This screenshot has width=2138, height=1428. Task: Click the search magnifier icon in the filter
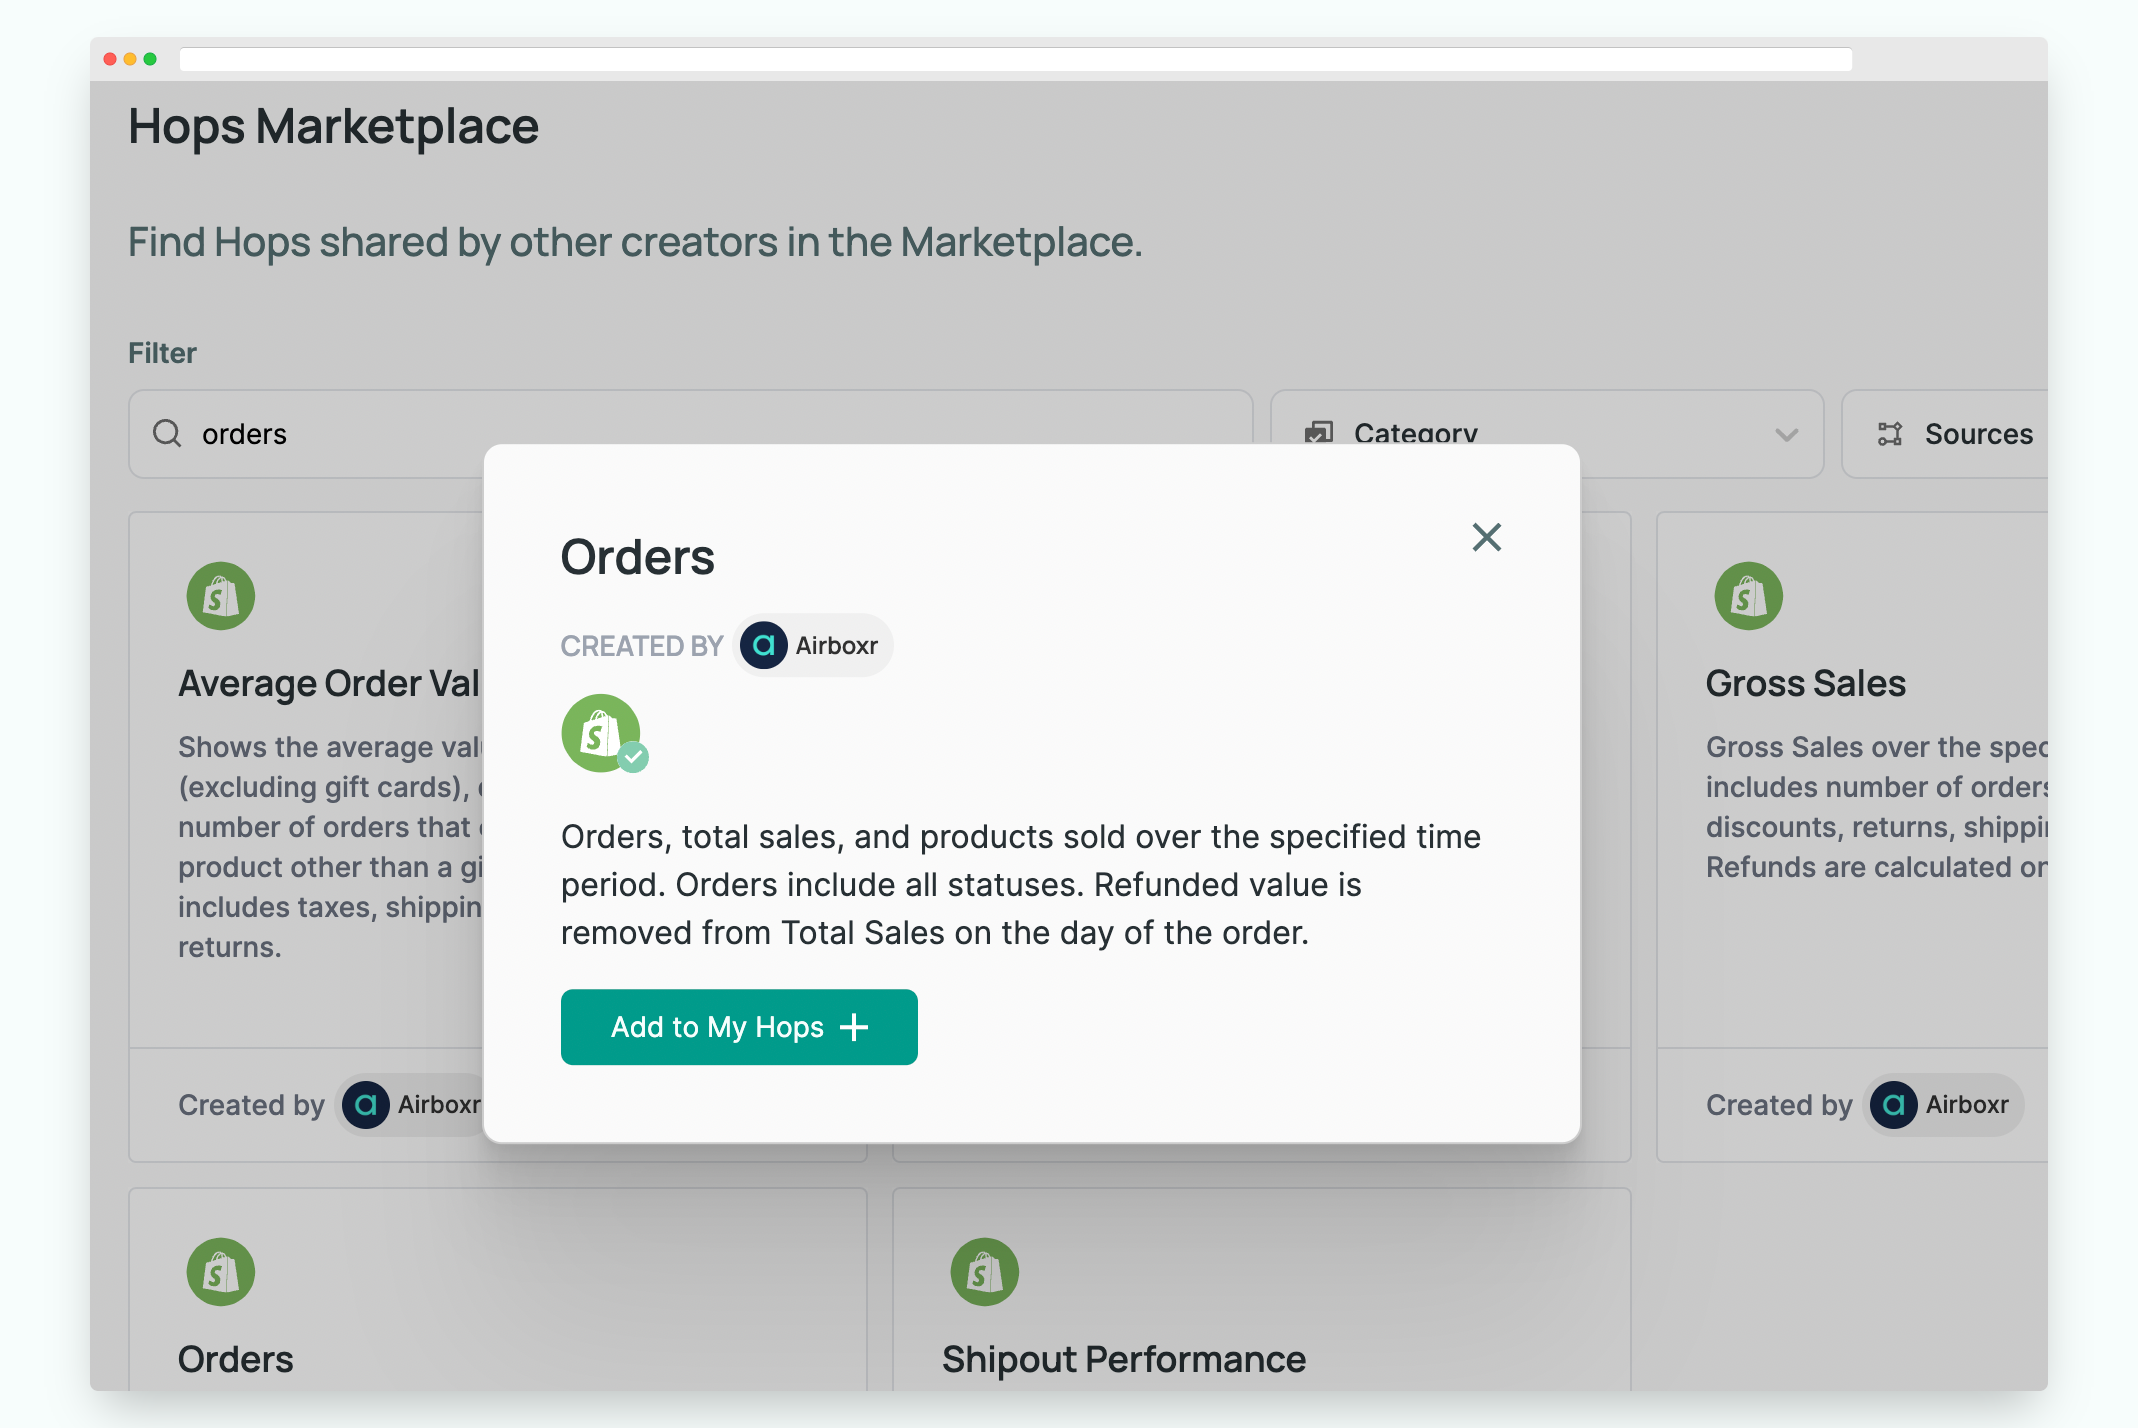pos(167,433)
